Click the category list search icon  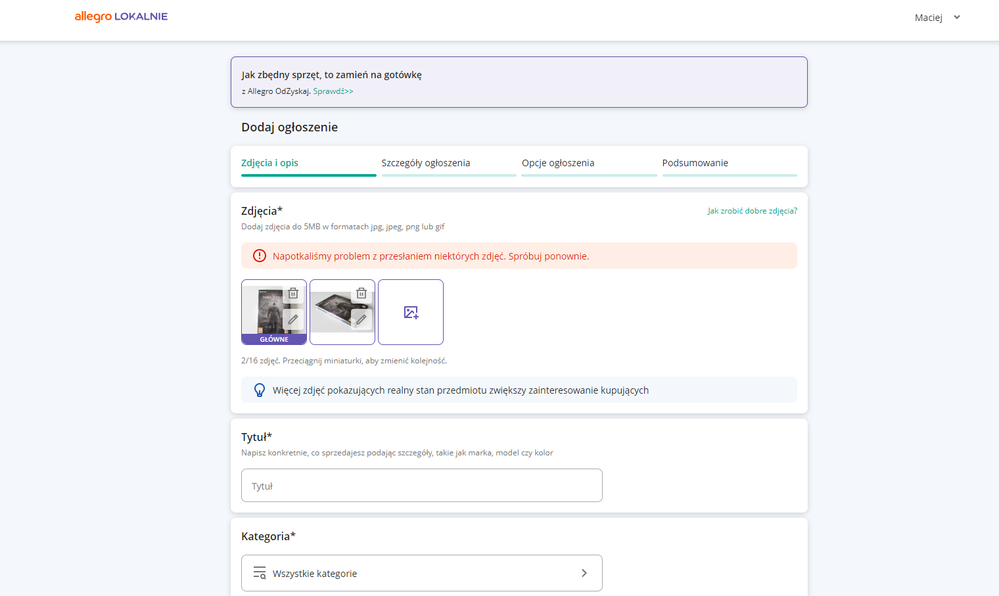tap(259, 573)
